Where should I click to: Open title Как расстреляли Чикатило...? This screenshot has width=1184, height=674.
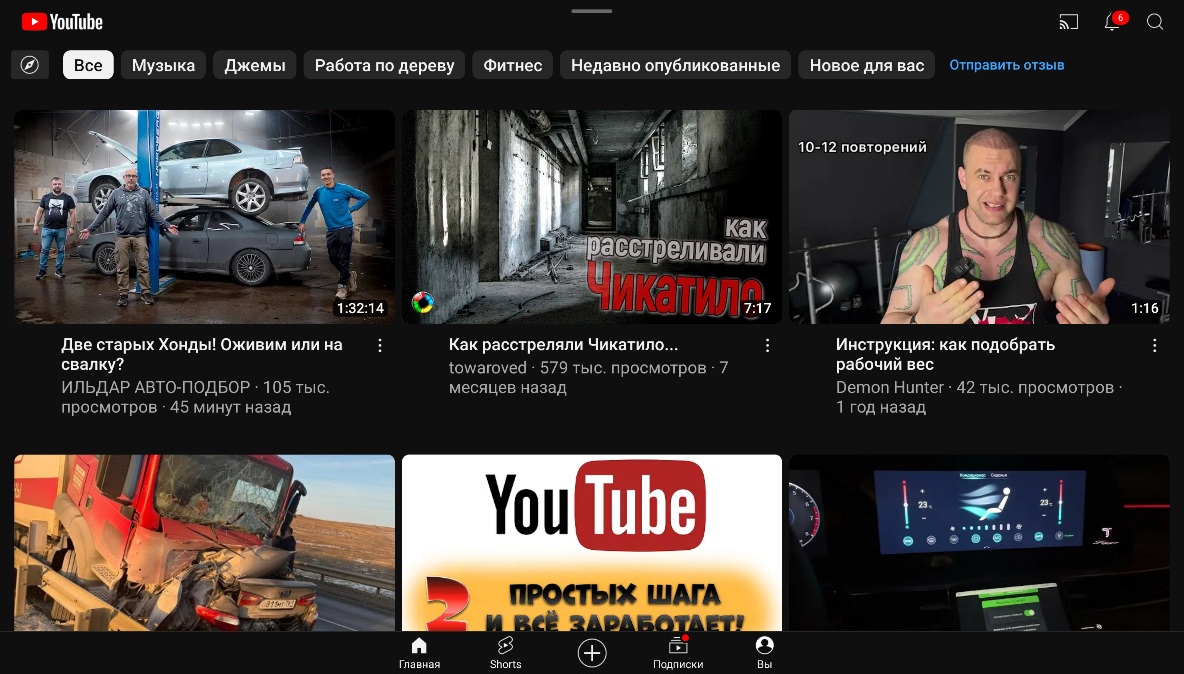(563, 345)
